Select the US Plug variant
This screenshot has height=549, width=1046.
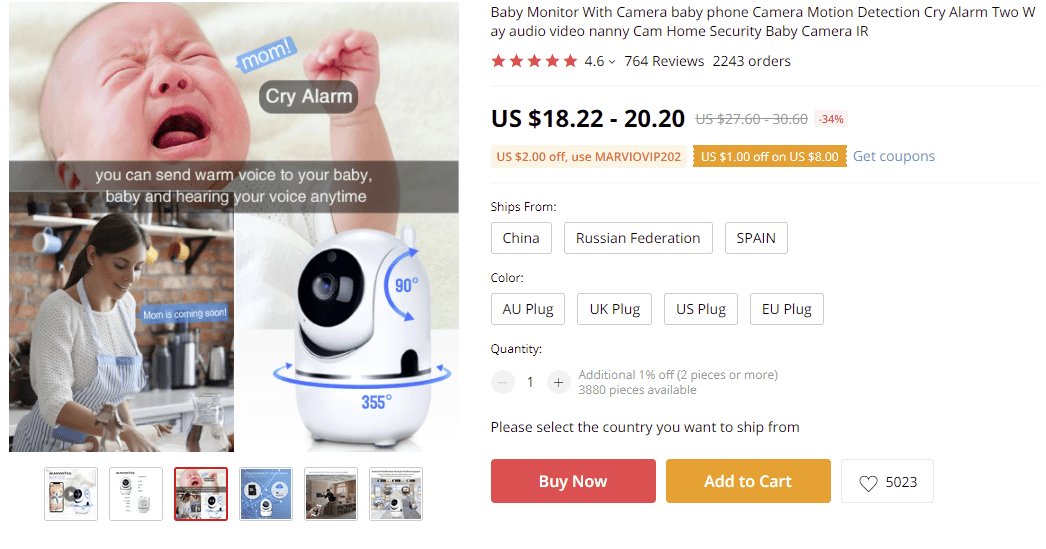click(x=701, y=309)
